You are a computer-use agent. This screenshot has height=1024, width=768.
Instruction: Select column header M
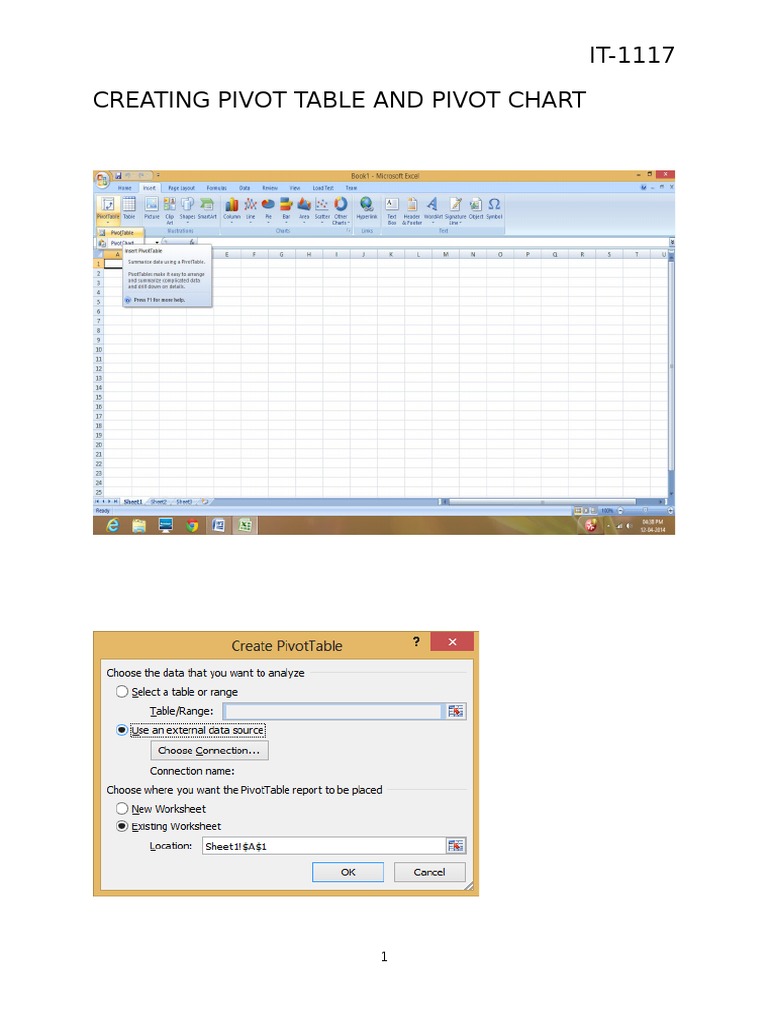[x=445, y=254]
